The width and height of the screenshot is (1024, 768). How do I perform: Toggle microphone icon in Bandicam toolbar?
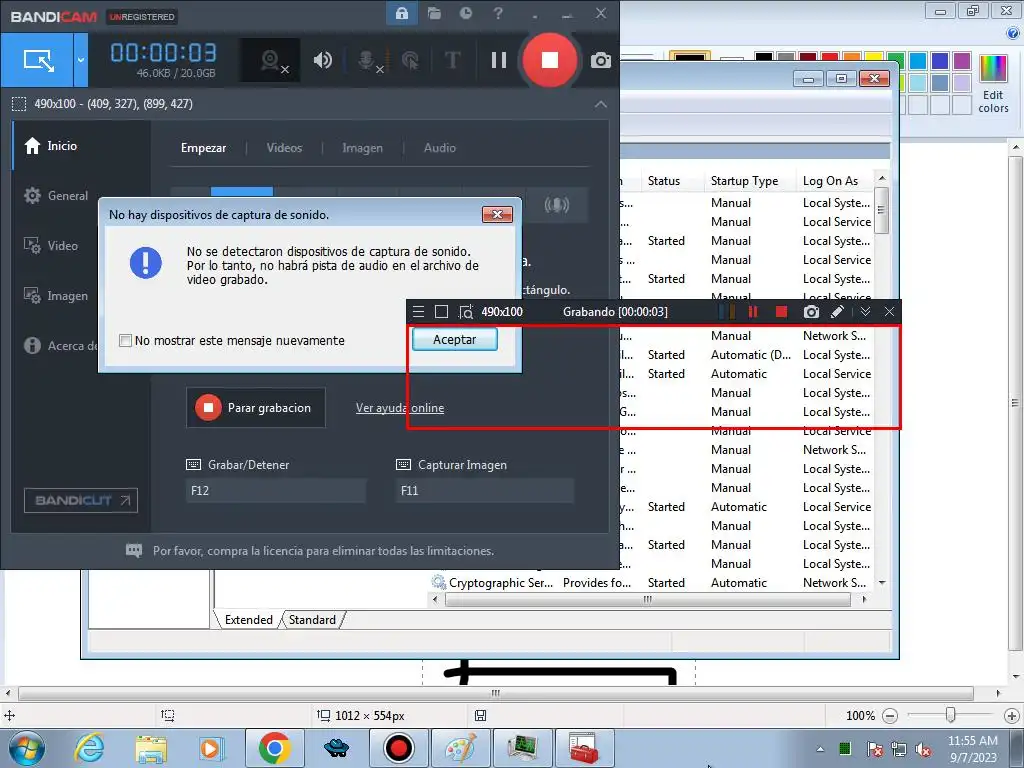[x=368, y=60]
